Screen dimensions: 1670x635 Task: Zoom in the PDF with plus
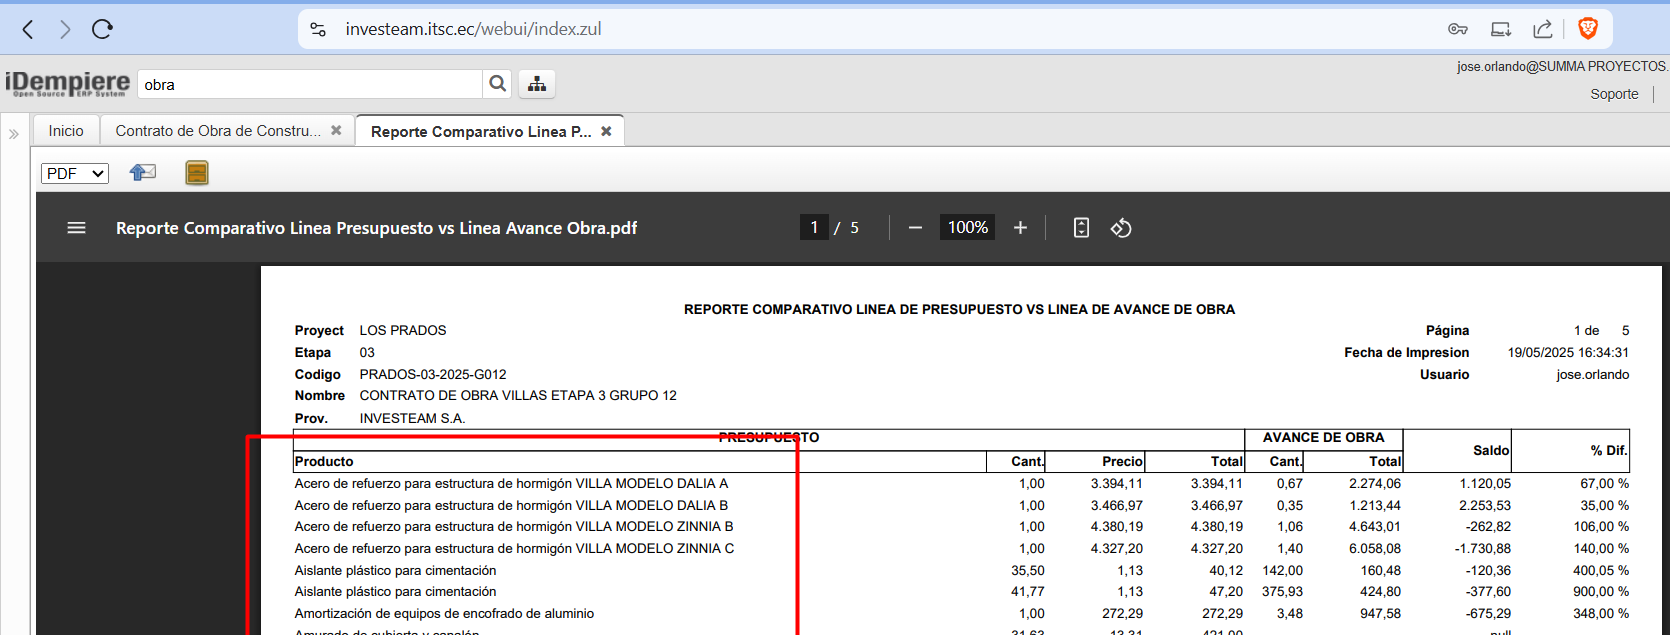pos(1020,228)
